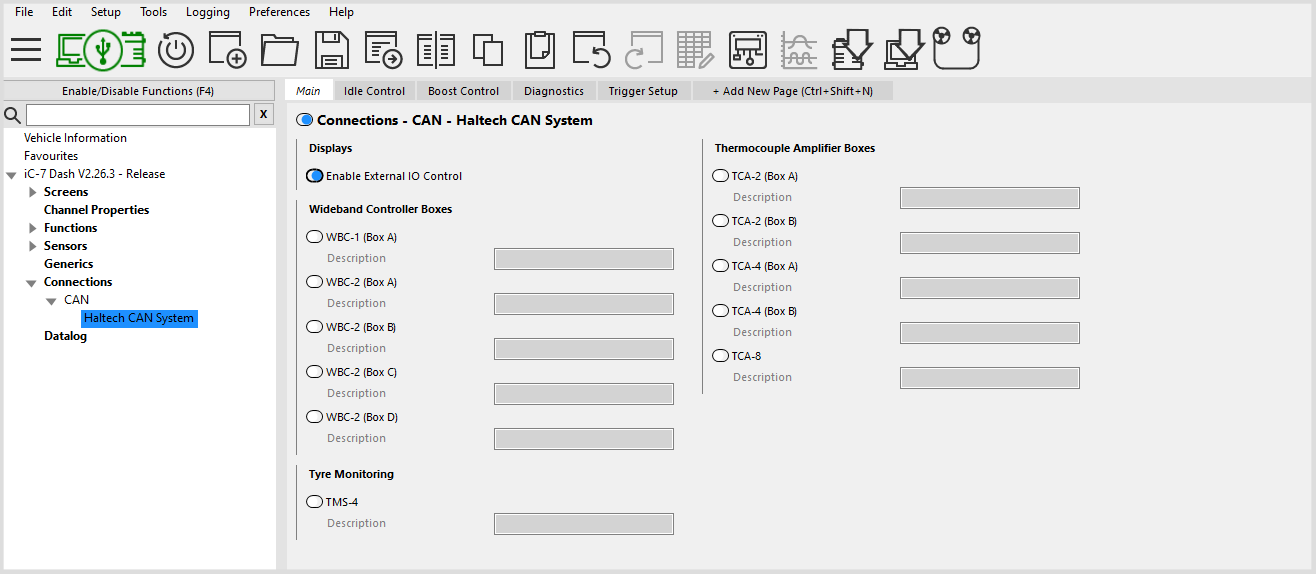Select Generics in tree
1316x574 pixels.
(69, 264)
